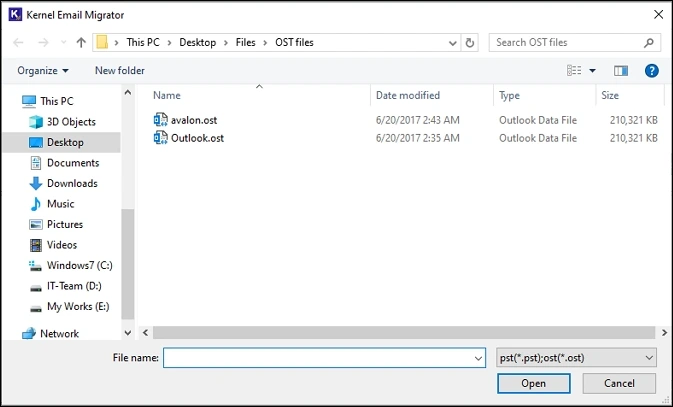Select Desktop in navigation pane
Screen dimensions: 673x407
[61, 143]
